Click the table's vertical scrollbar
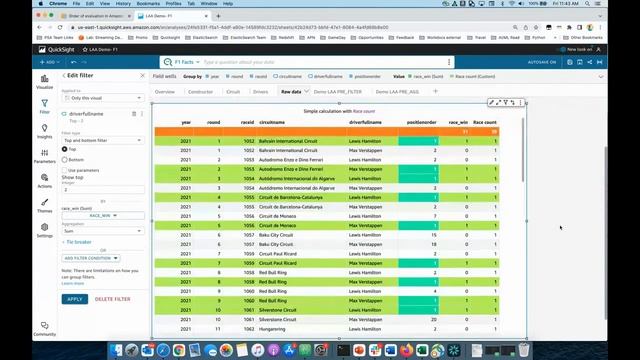Viewport: 640px width, 360px height. pos(523,150)
